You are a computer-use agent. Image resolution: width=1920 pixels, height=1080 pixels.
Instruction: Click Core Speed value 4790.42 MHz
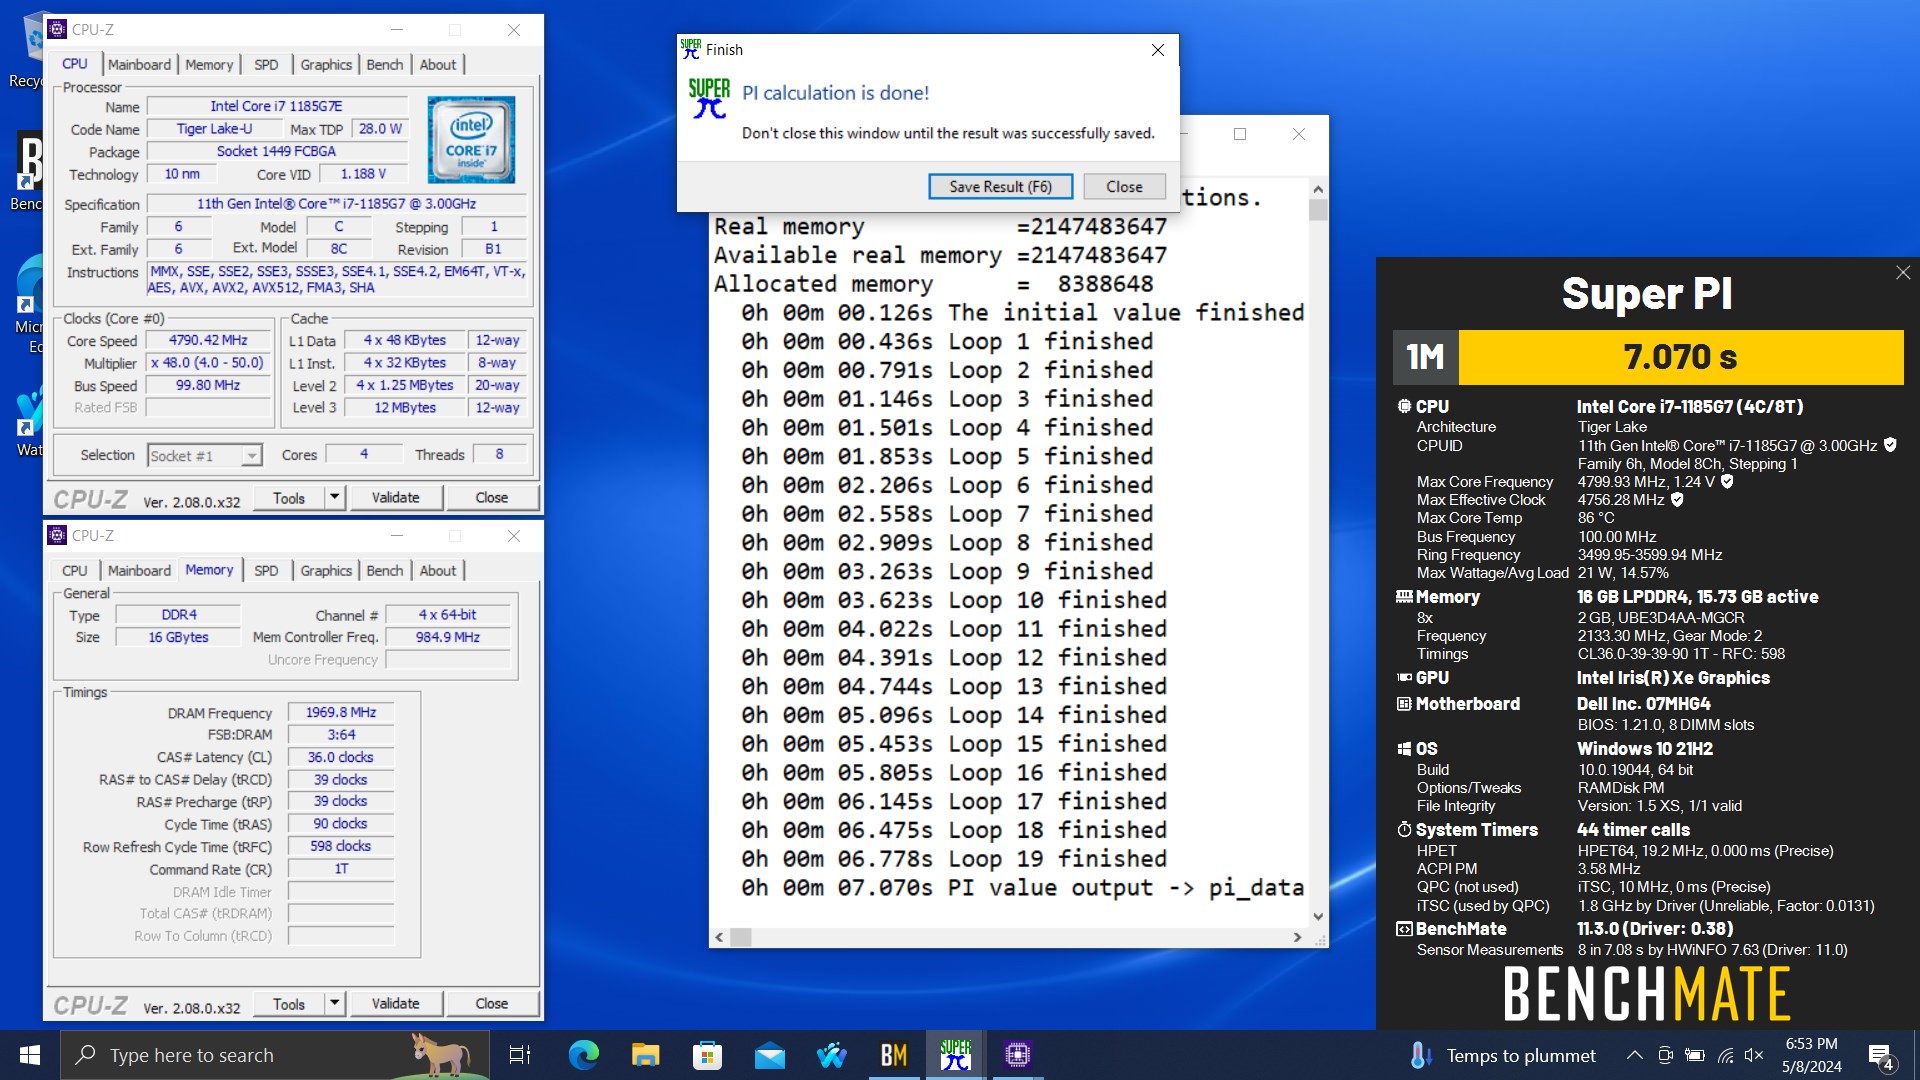208,340
